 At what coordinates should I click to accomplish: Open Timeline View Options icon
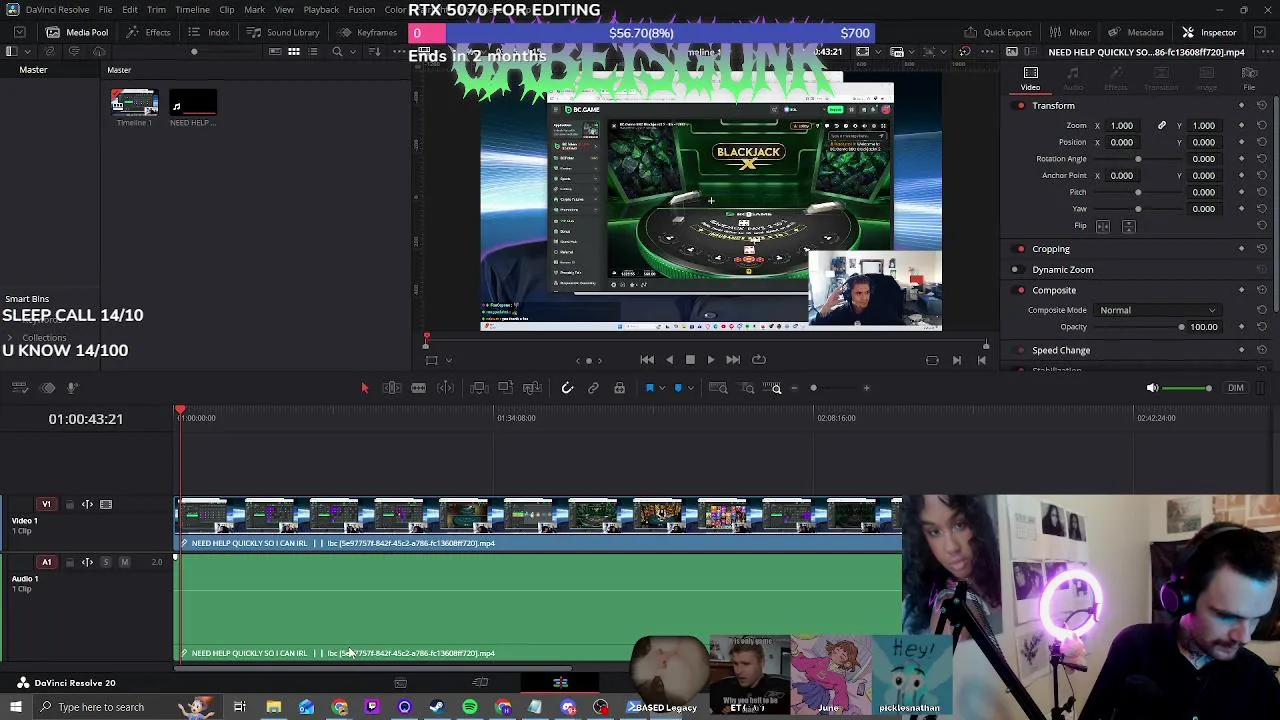20,388
